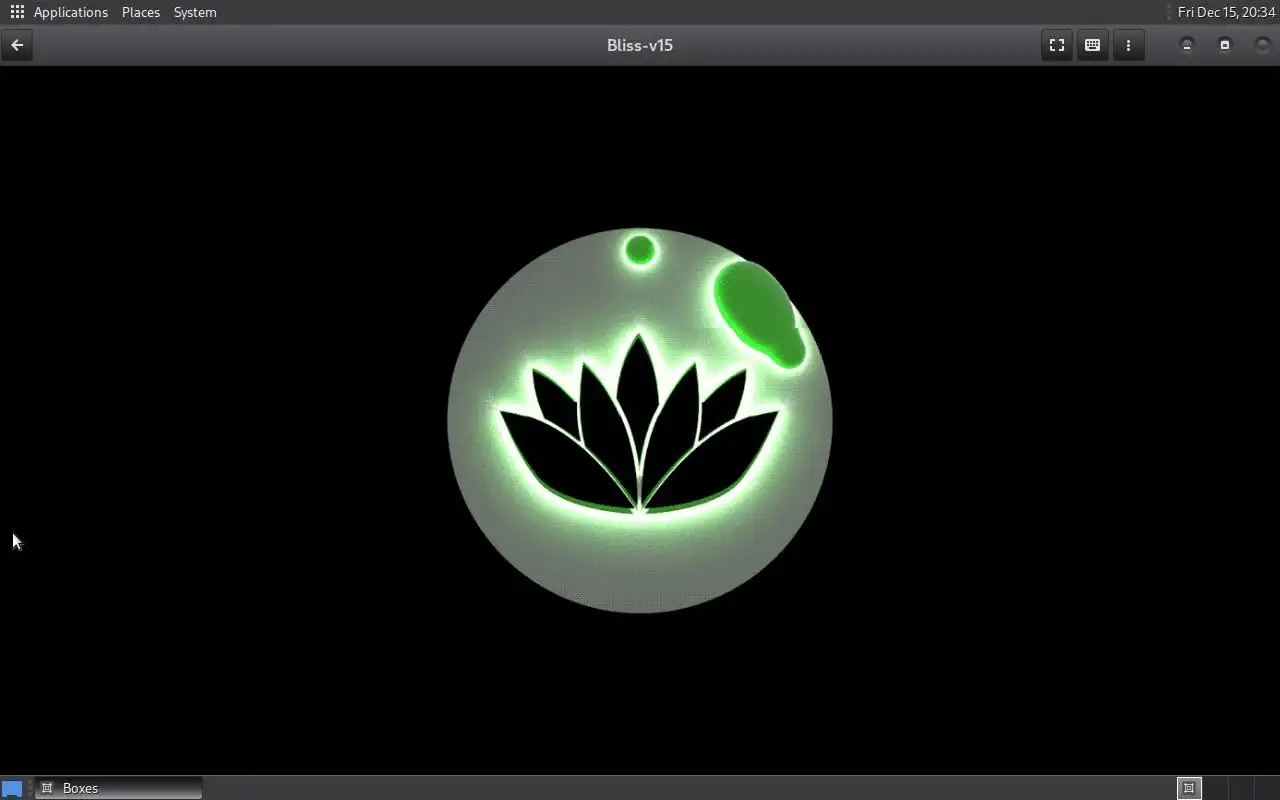Open the Places menu
The width and height of the screenshot is (1280, 800).
click(x=141, y=12)
